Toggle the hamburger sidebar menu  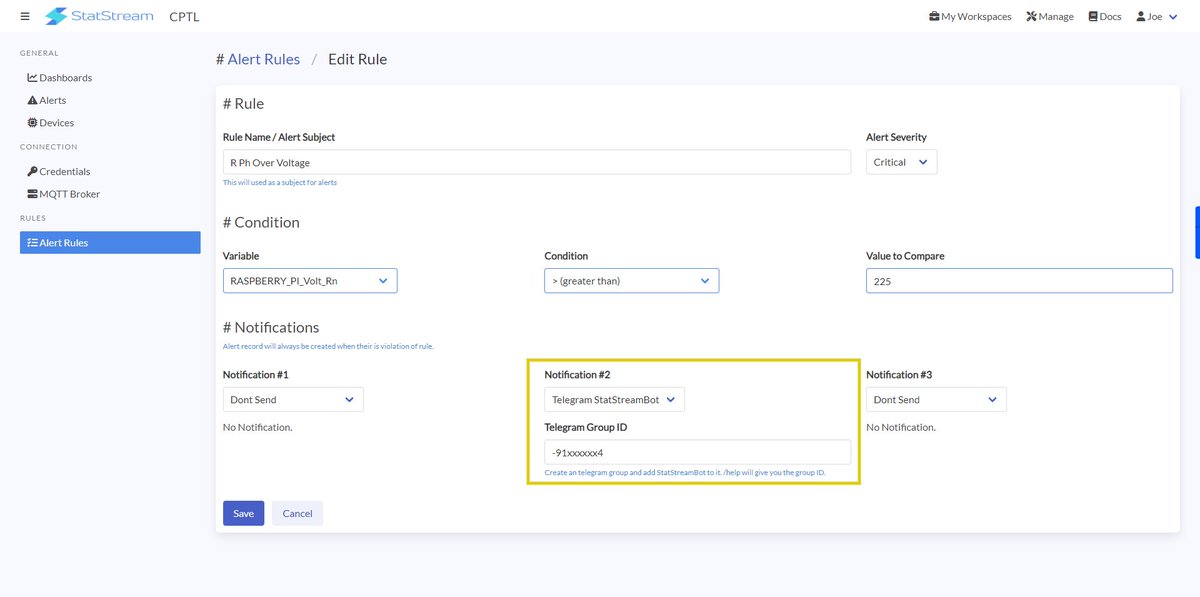coord(25,16)
